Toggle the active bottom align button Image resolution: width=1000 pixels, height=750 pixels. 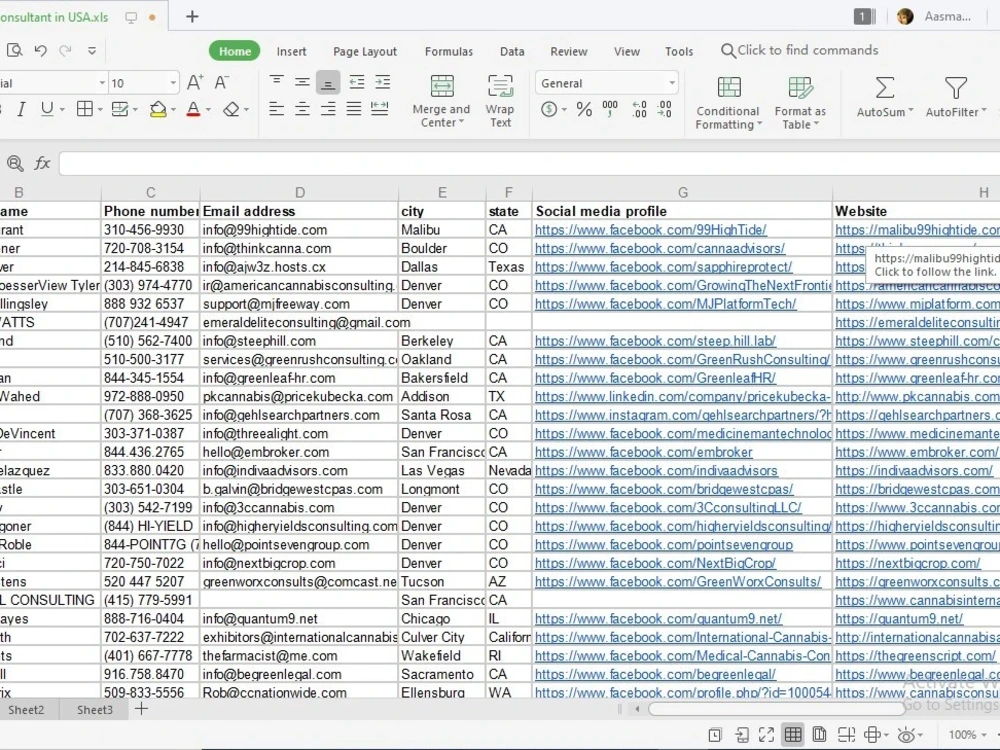[x=328, y=82]
